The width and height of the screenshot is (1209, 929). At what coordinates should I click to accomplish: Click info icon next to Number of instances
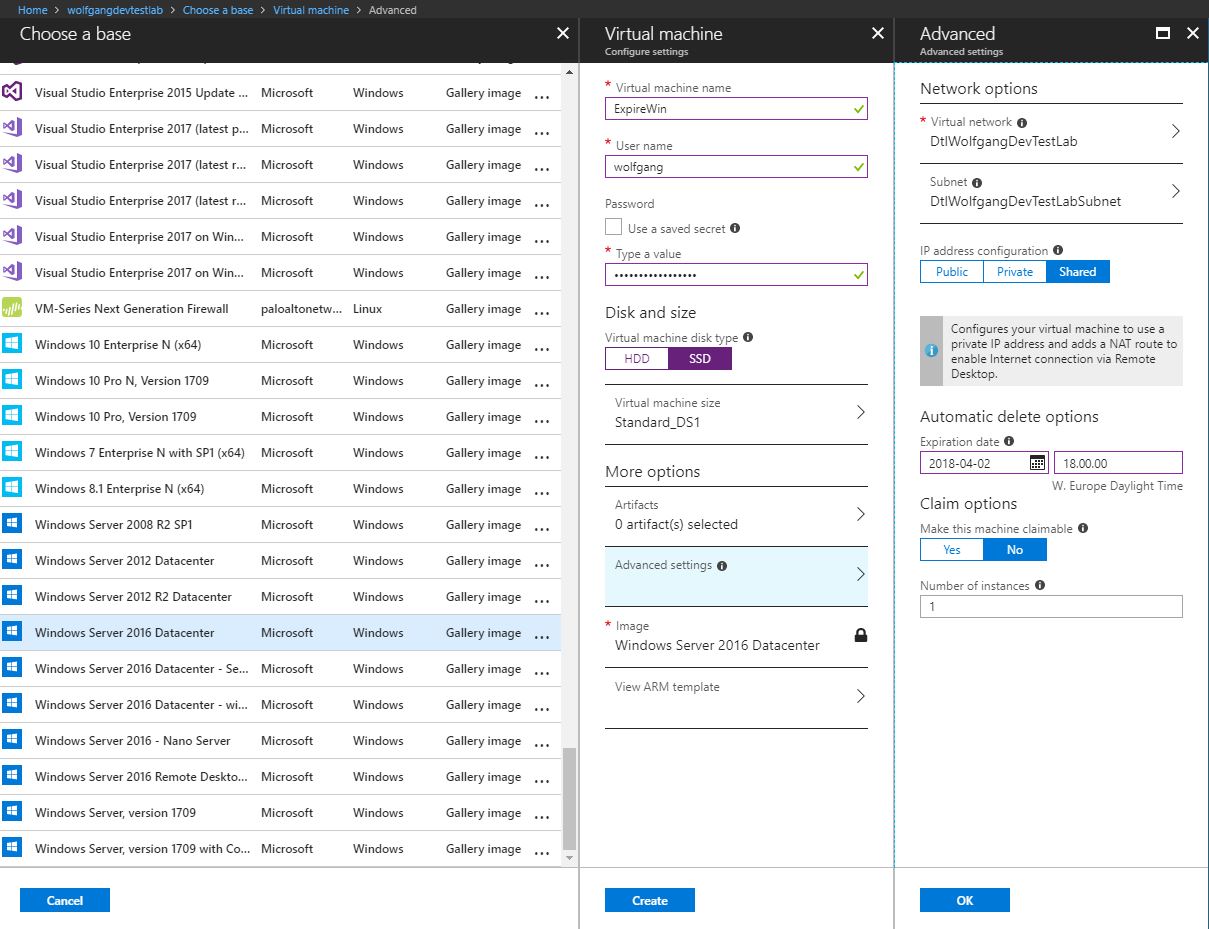(1040, 586)
